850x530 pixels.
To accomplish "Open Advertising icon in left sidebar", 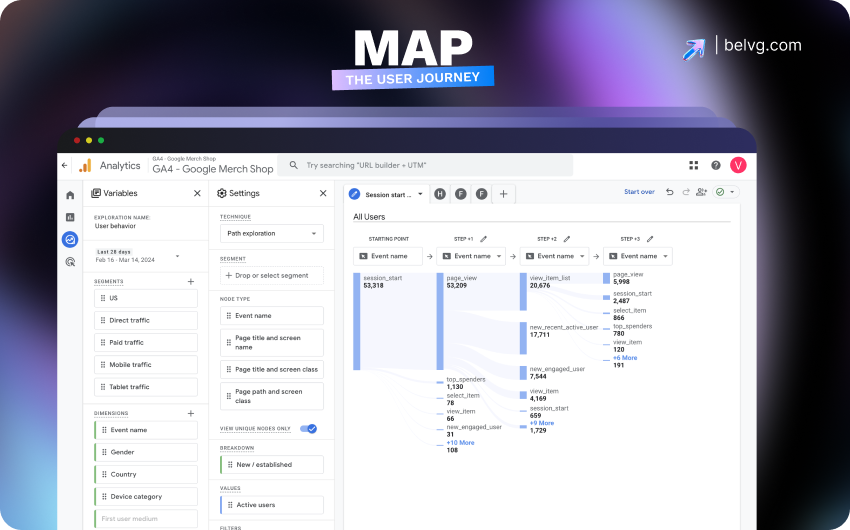I will (x=70, y=262).
